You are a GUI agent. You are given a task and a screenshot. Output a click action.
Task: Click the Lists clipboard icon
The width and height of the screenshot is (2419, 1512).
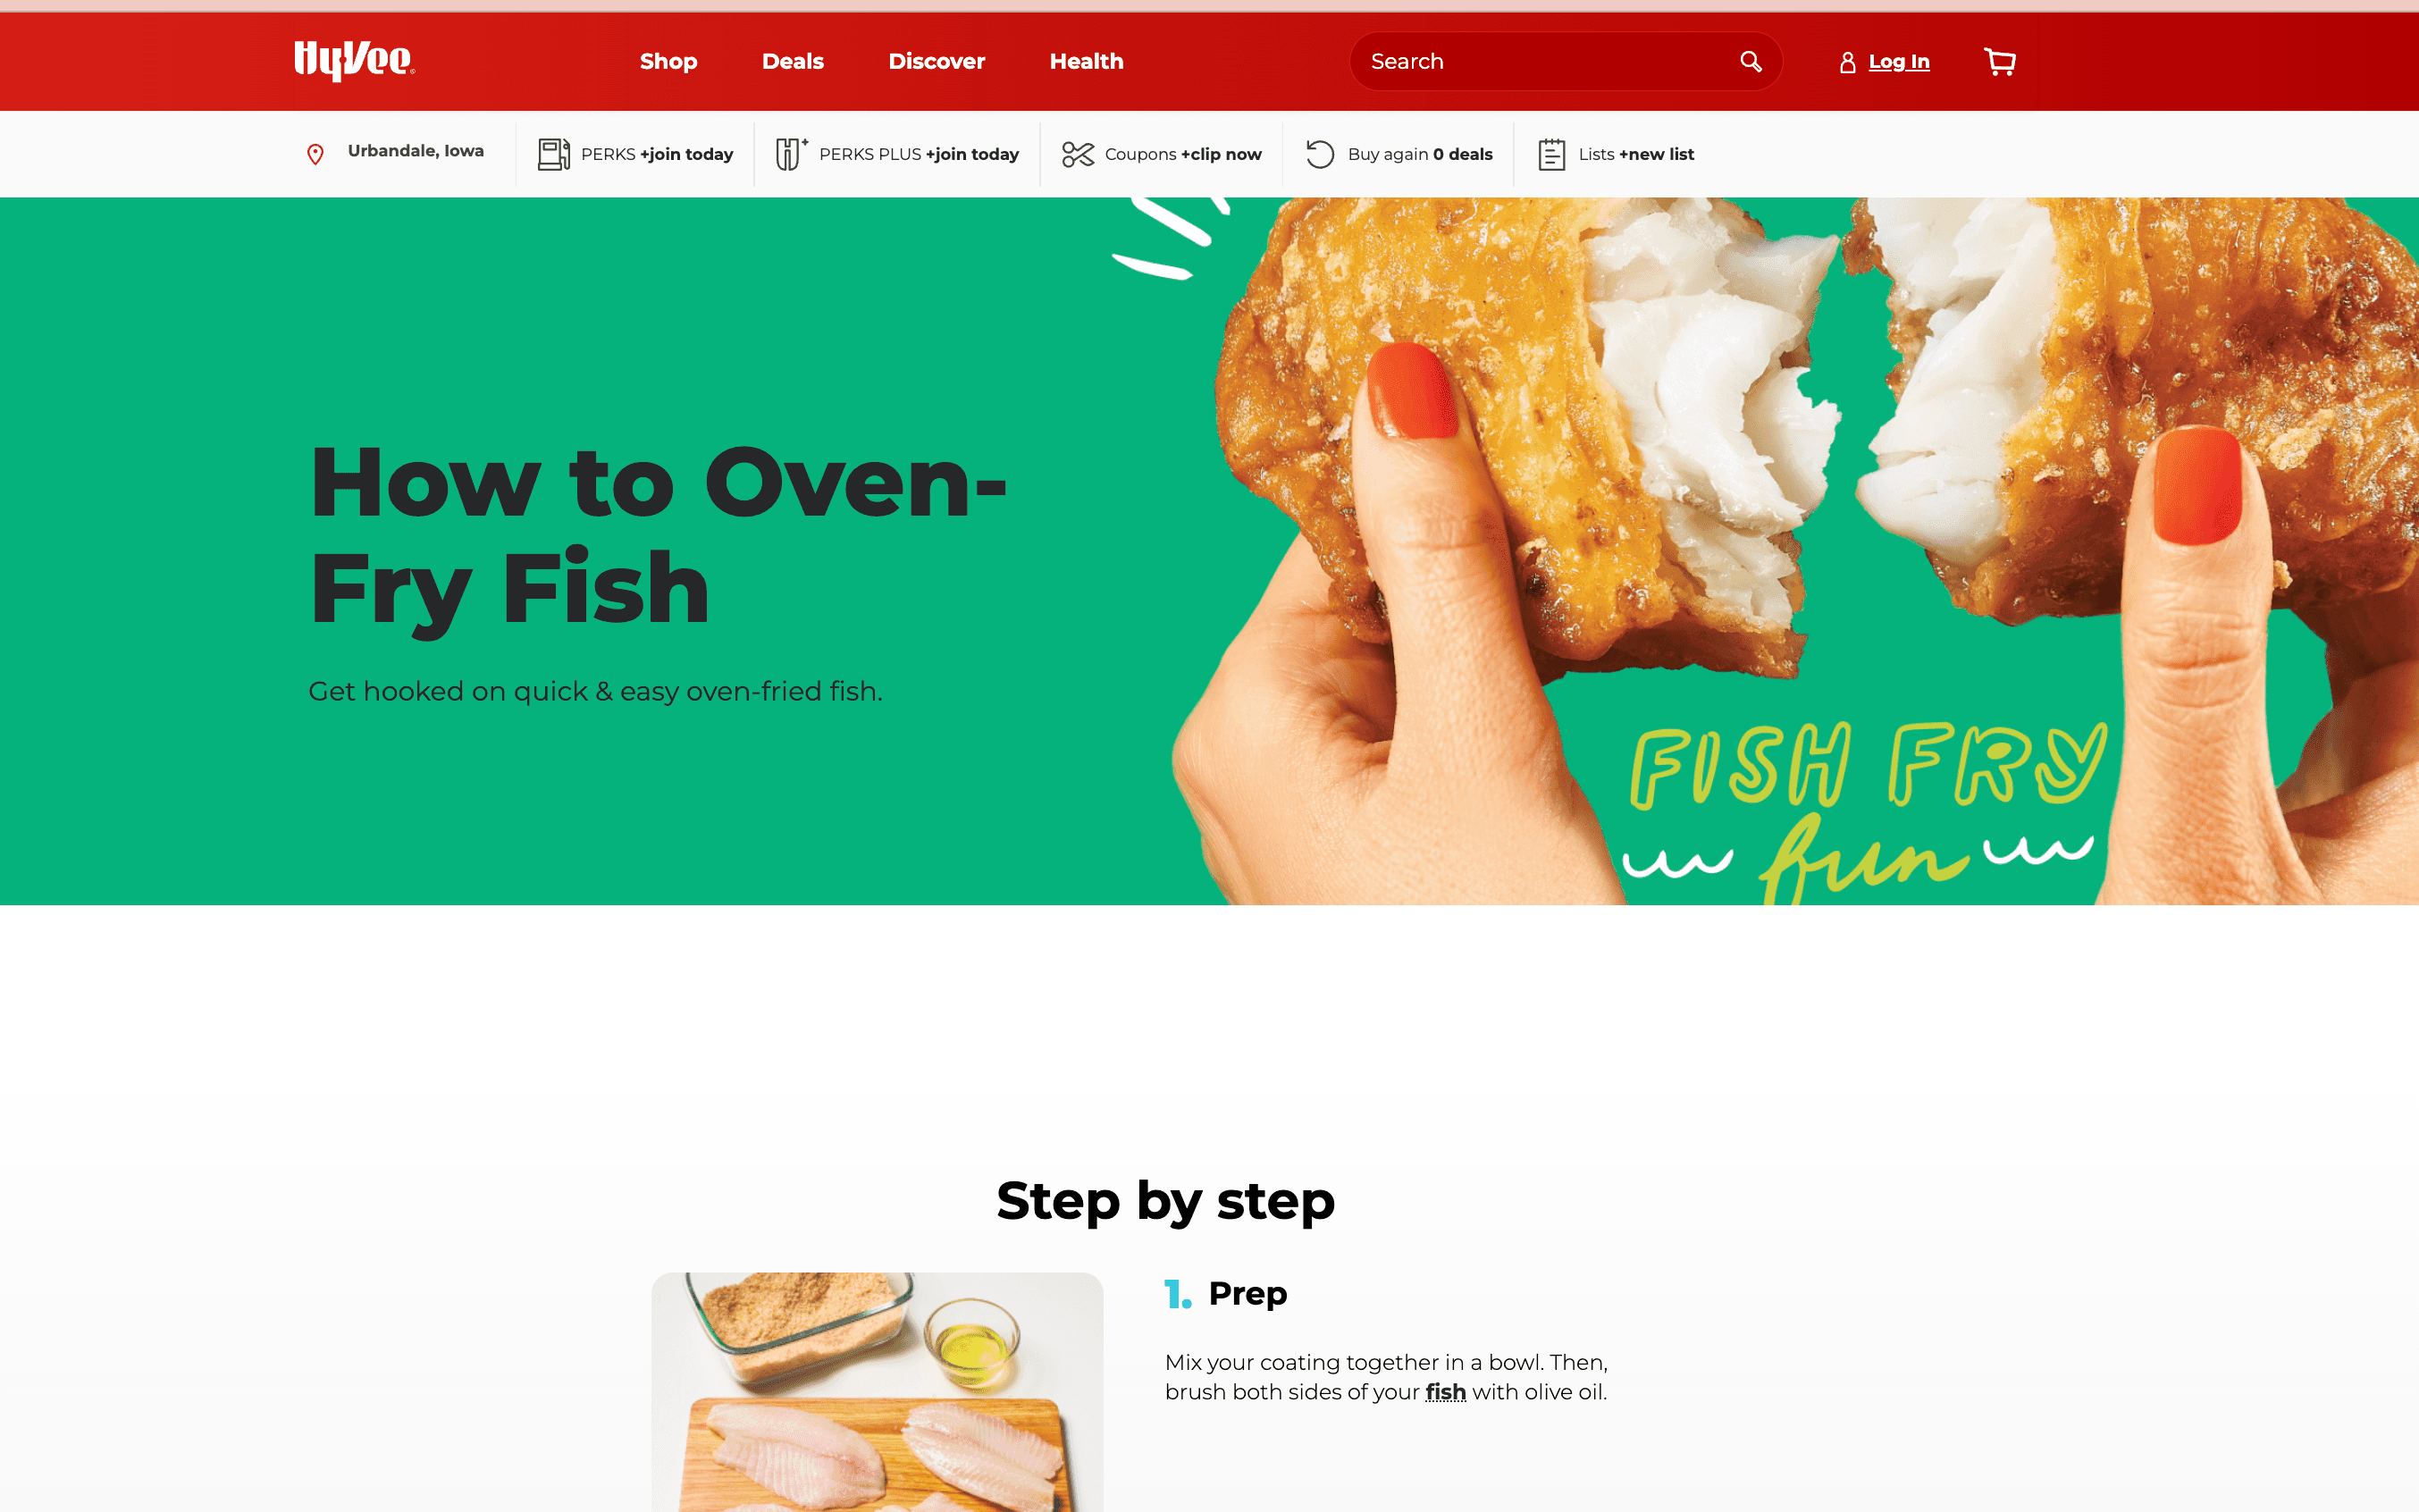click(x=1551, y=154)
